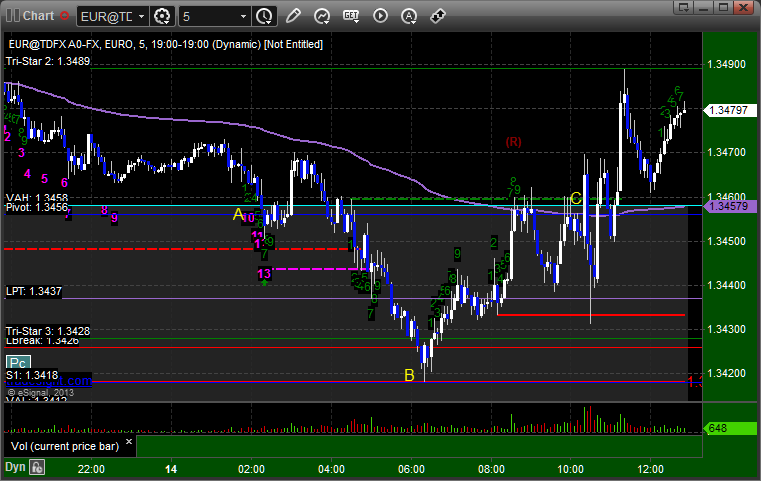Click the Pc badge on chart
Screen dimensions: 761x481
(18, 363)
